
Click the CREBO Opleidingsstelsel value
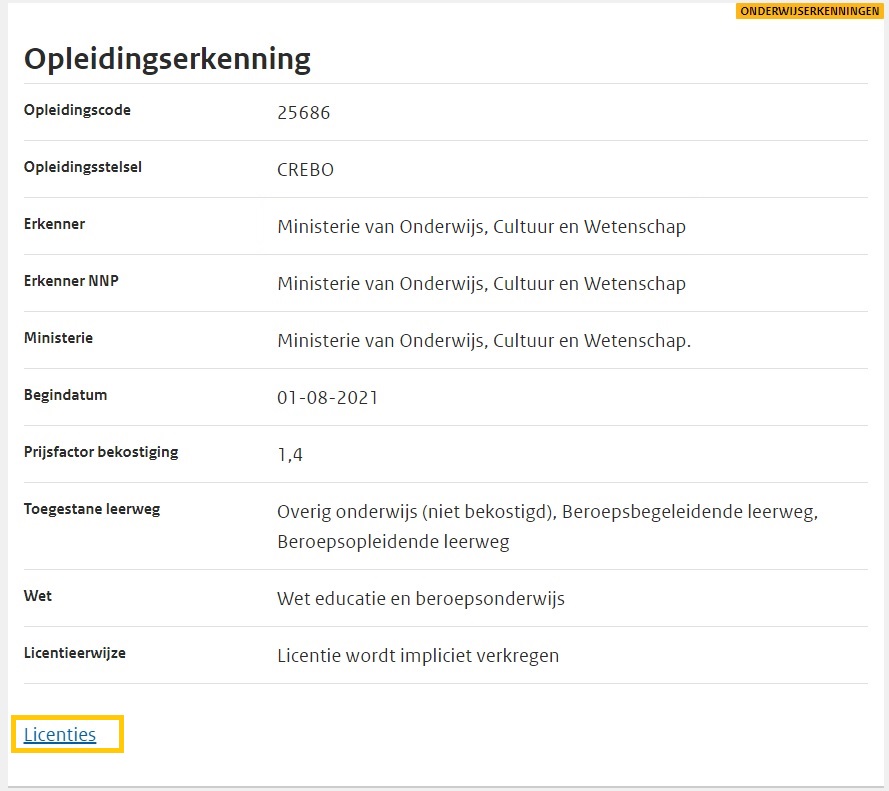tap(305, 170)
